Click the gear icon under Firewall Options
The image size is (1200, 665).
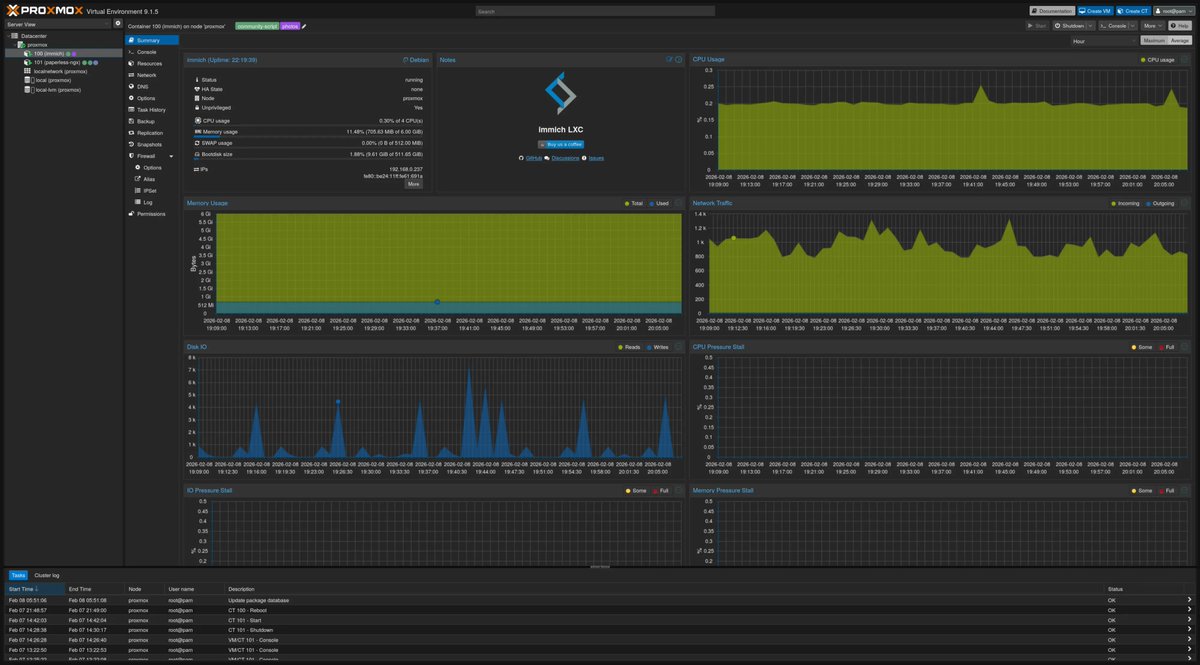click(137, 168)
